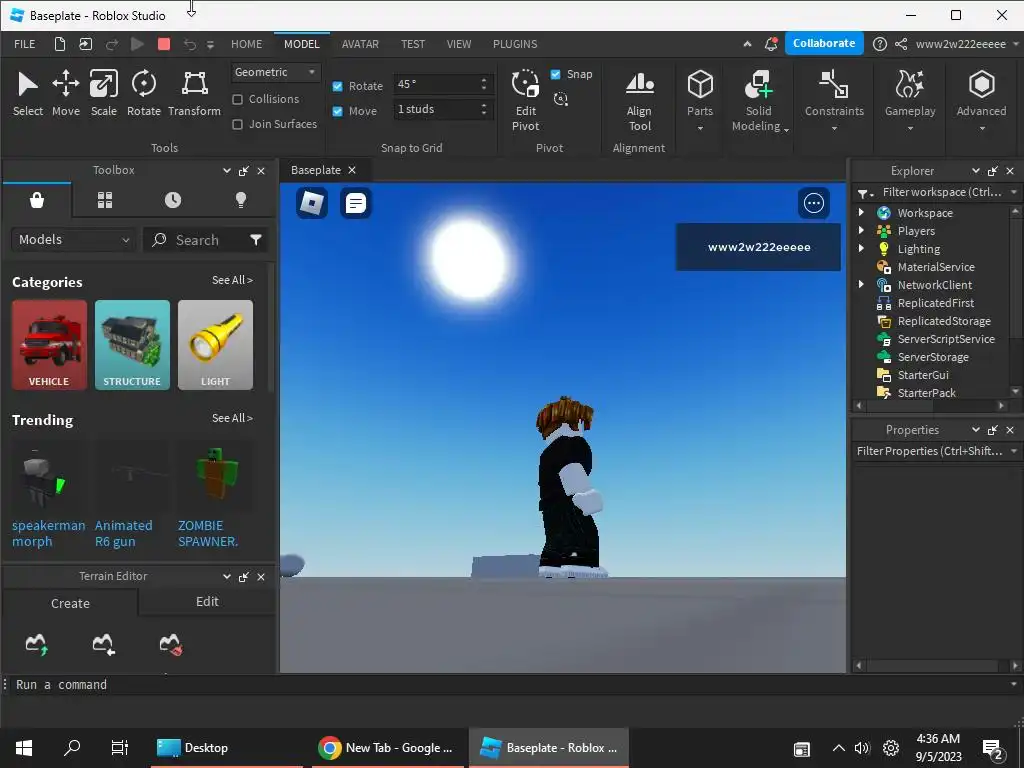Viewport: 1024px width, 768px height.
Task: Uncheck Rotate snap checkbox
Action: coord(338,86)
